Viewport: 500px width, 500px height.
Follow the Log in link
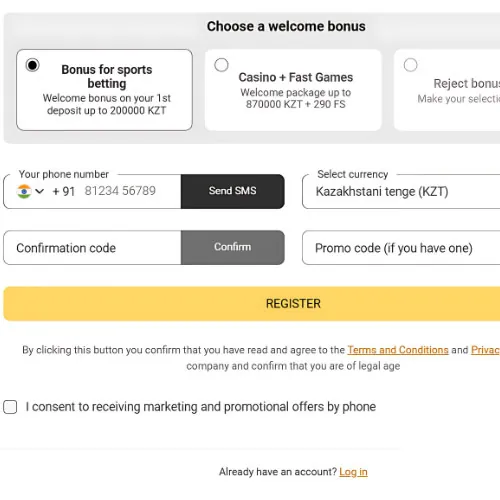353,472
